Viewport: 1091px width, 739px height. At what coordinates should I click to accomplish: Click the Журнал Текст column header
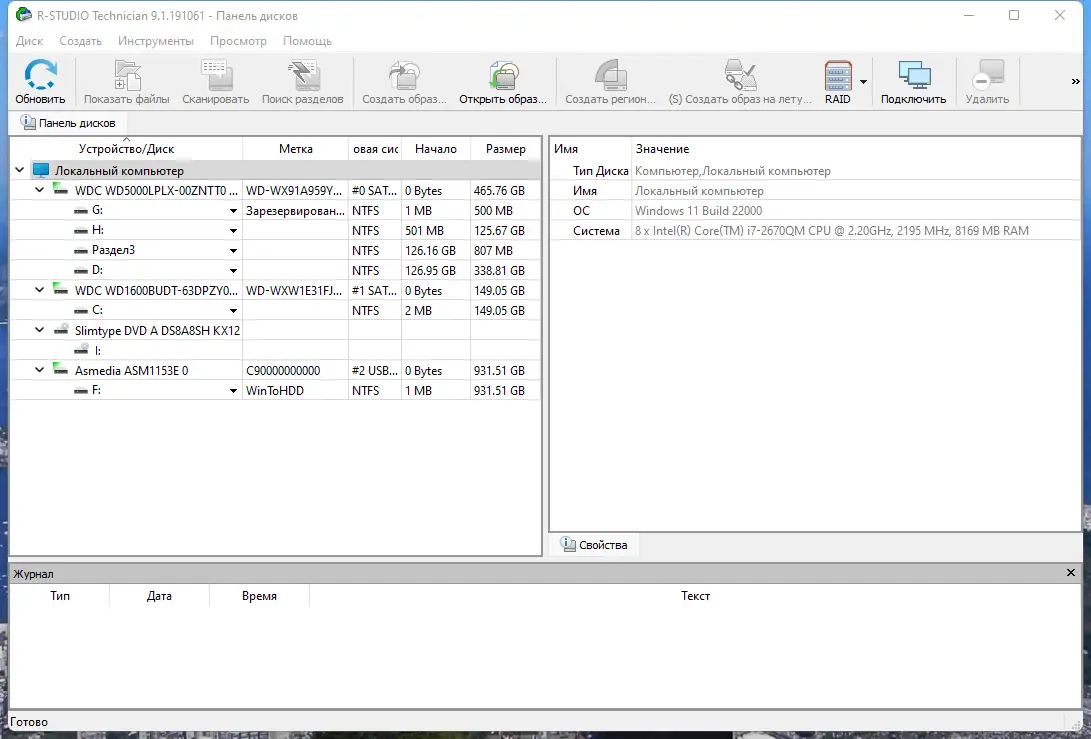(695, 596)
